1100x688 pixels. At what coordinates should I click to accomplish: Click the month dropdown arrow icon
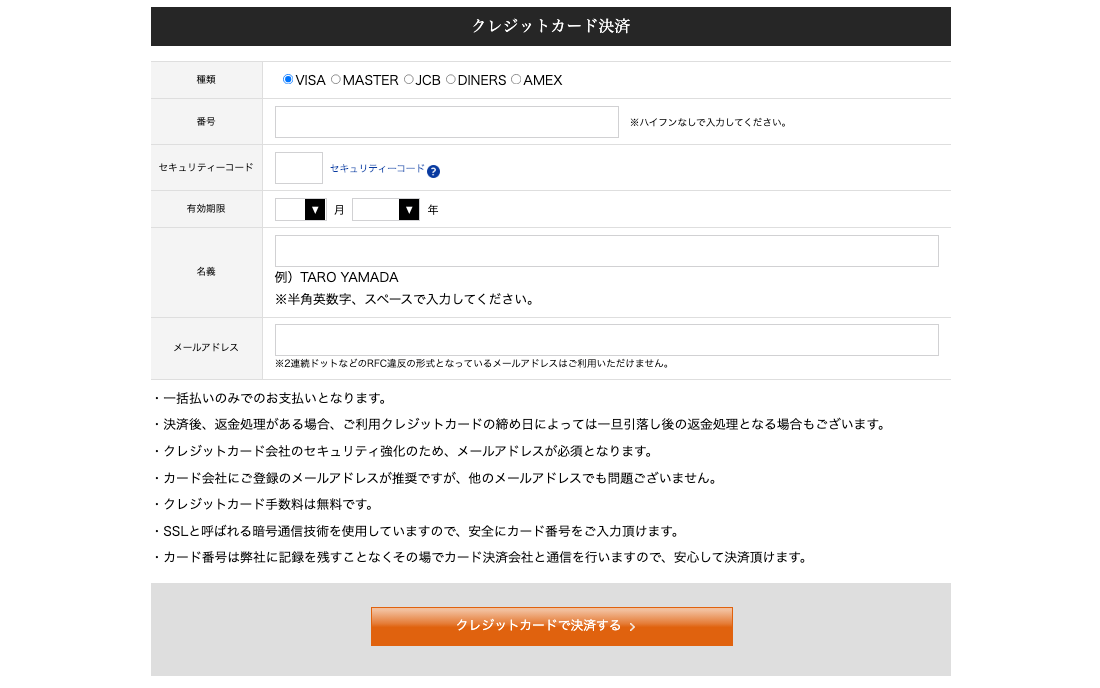(x=316, y=209)
